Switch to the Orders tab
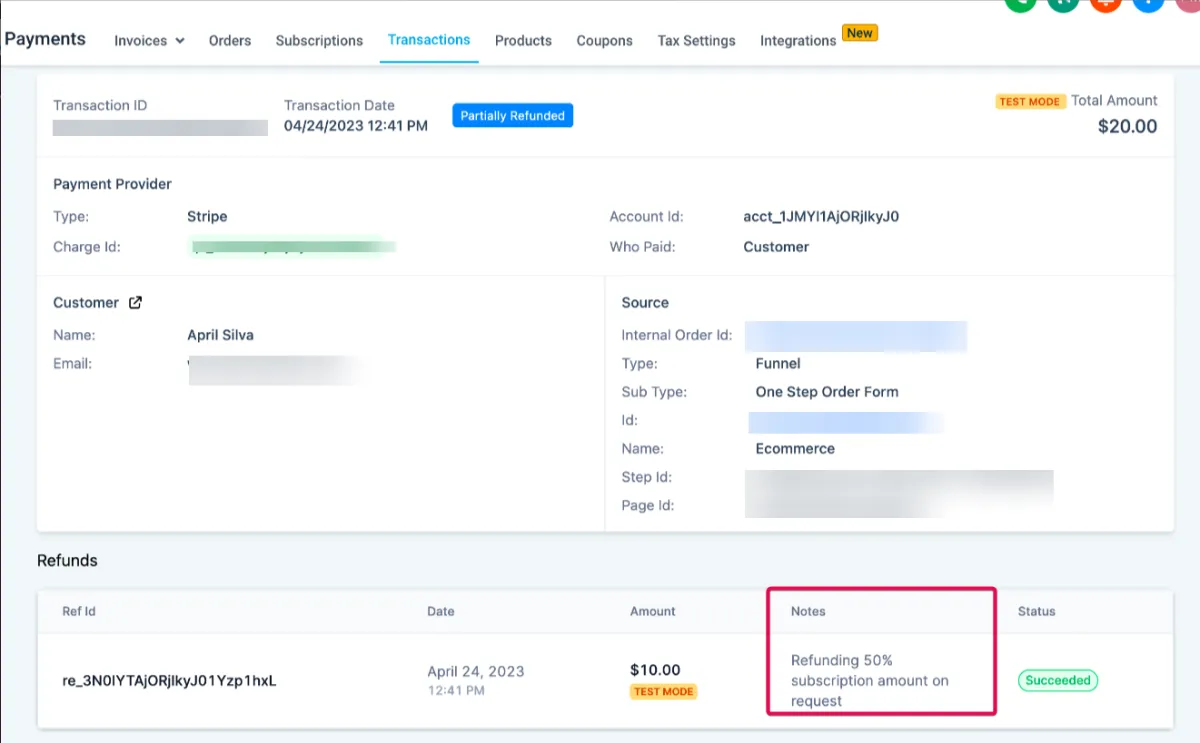Image resolution: width=1200 pixels, height=743 pixels. coord(230,41)
